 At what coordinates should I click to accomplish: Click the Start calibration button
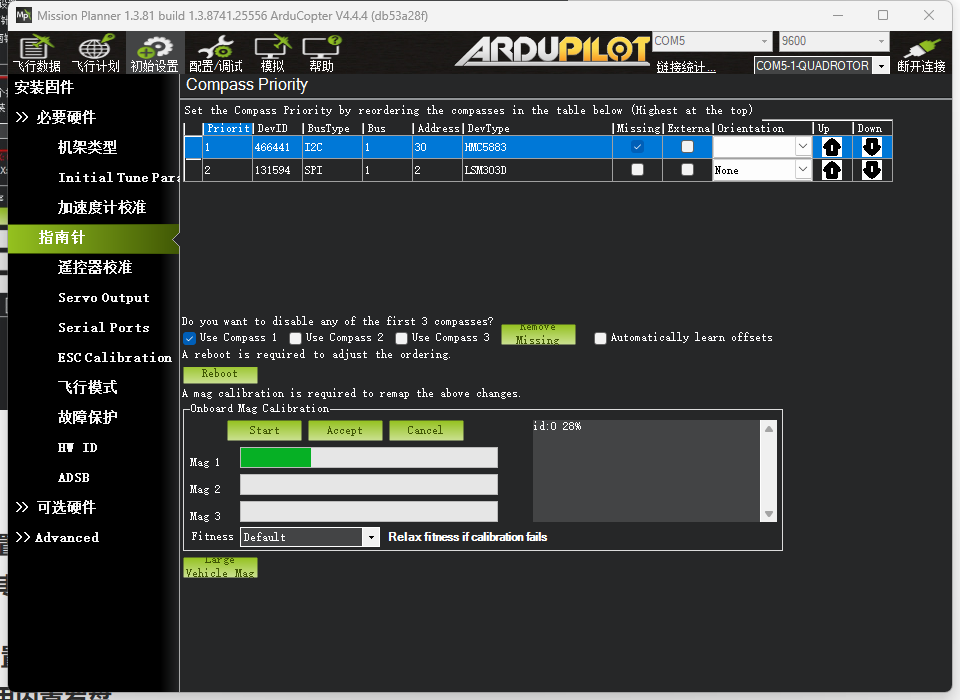(264, 431)
